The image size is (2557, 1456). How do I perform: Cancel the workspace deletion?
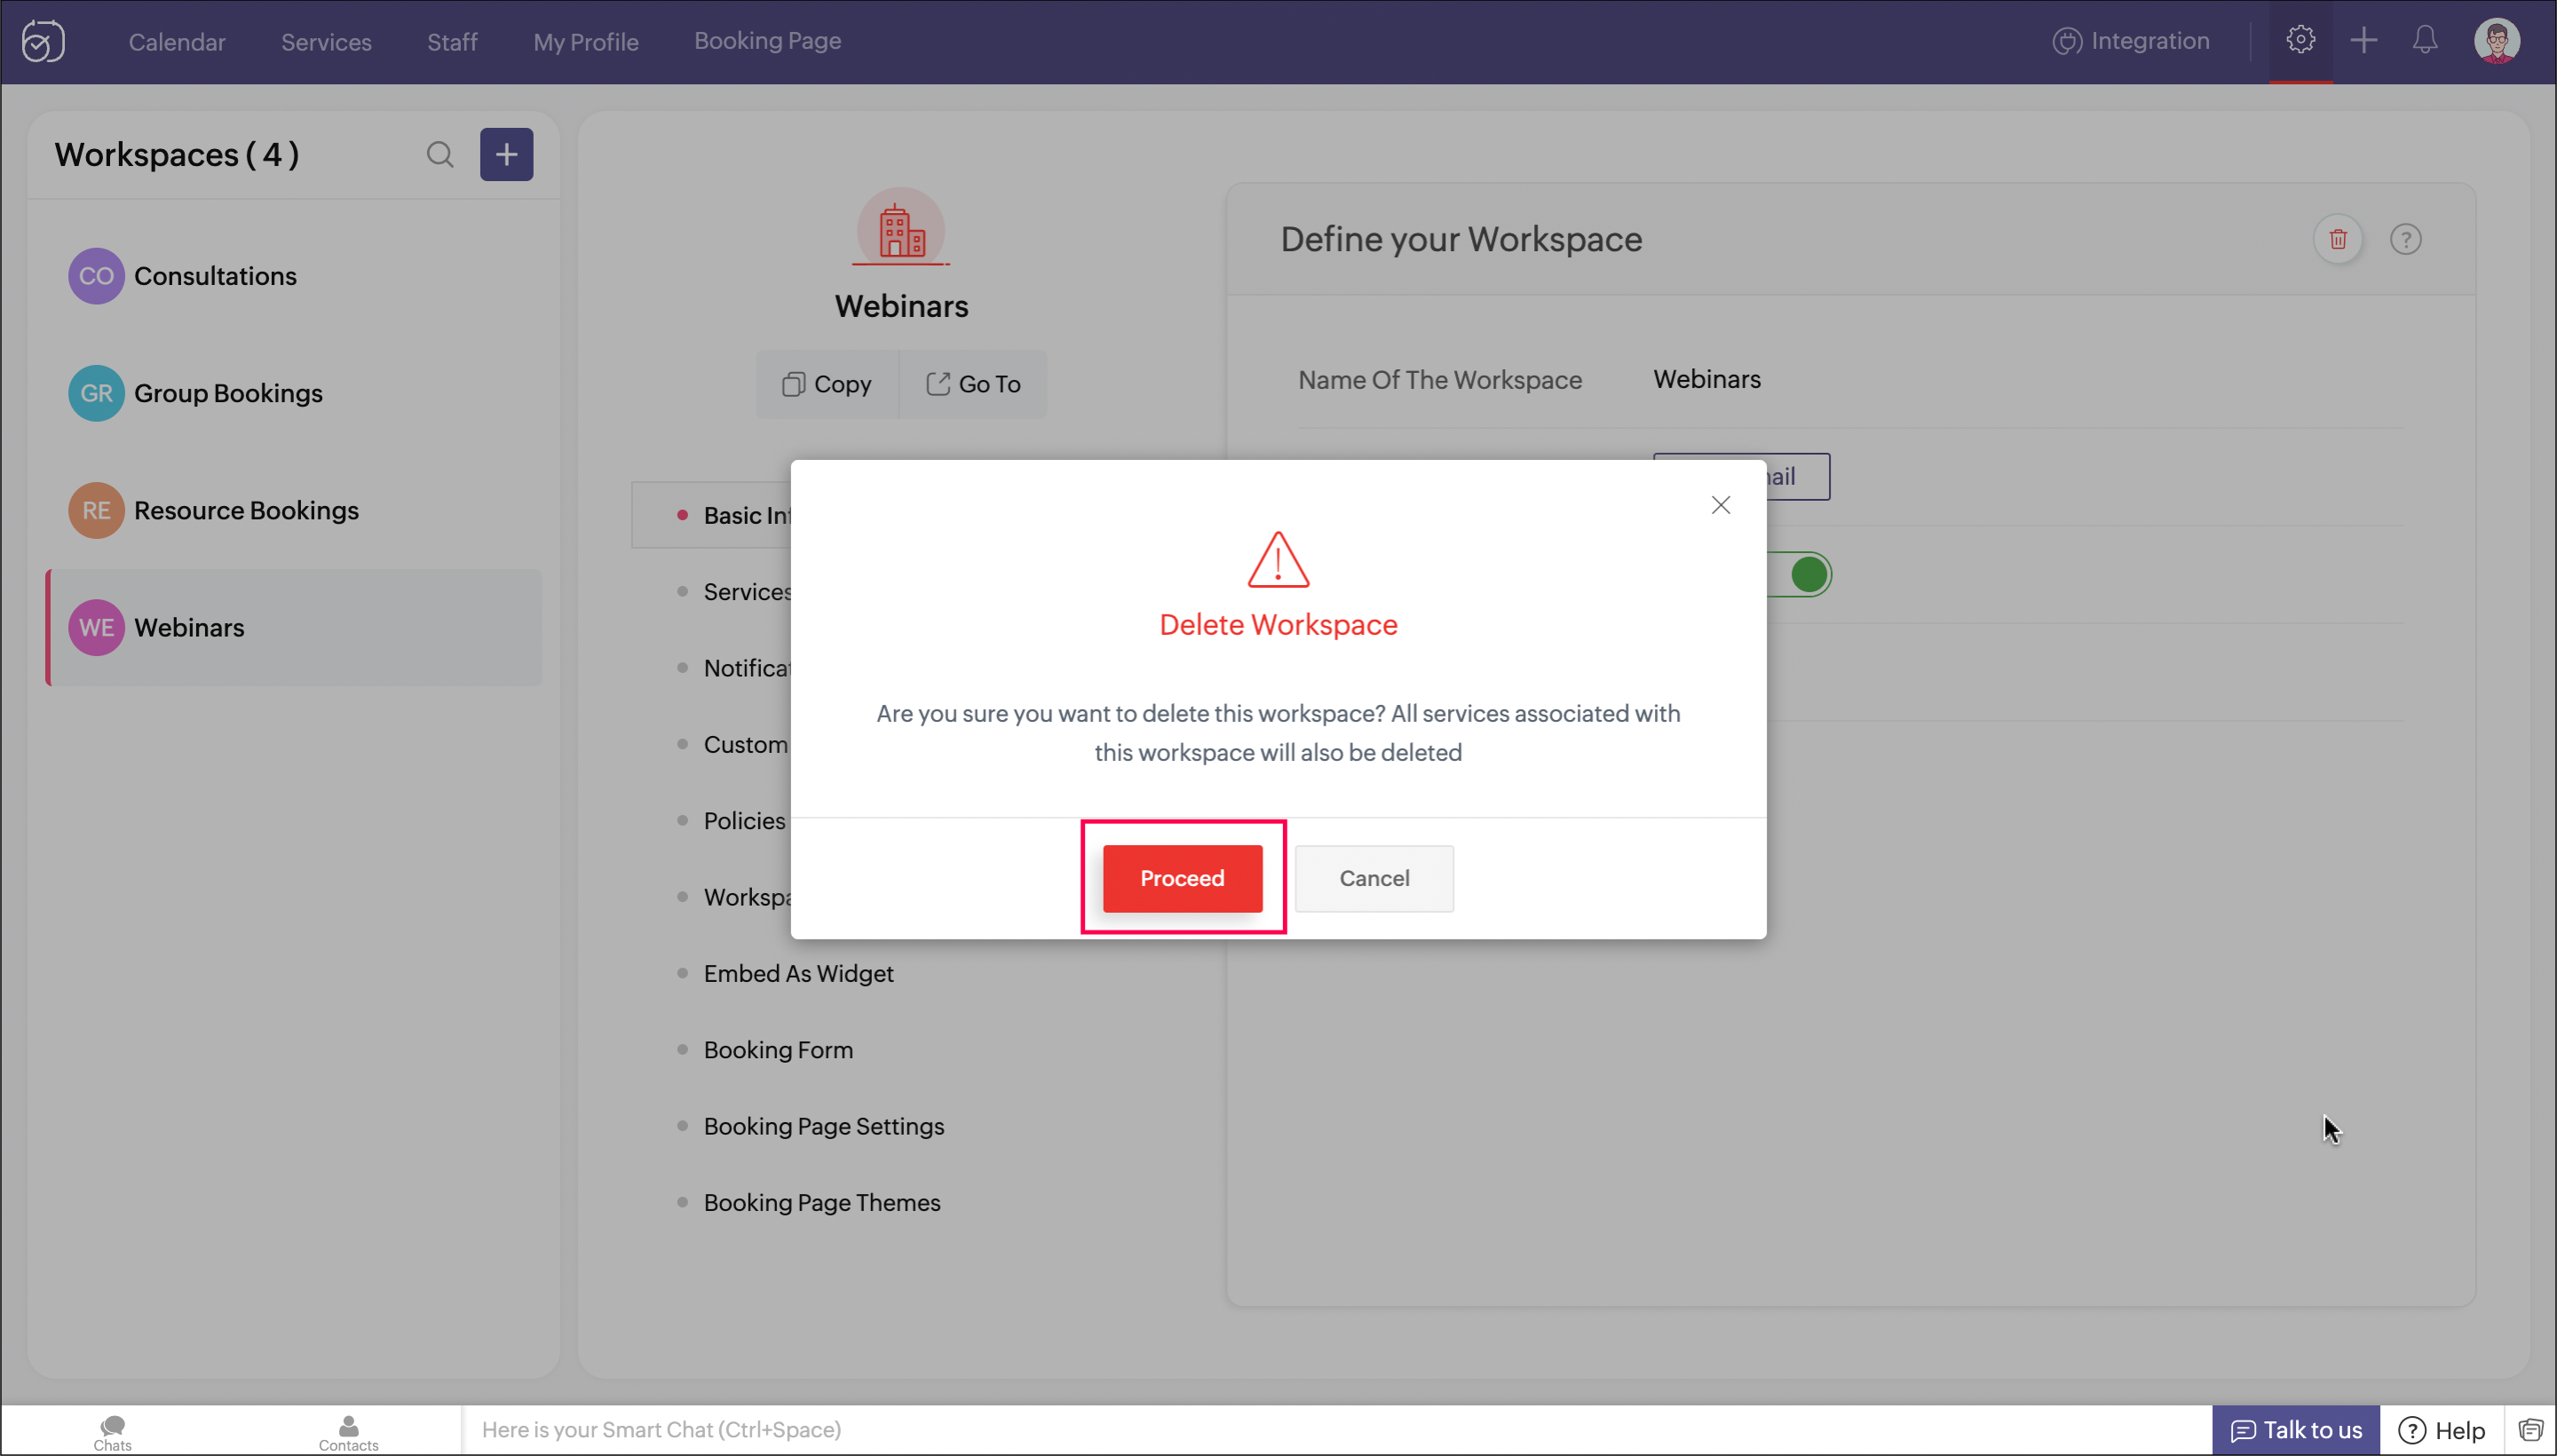[x=1374, y=878]
